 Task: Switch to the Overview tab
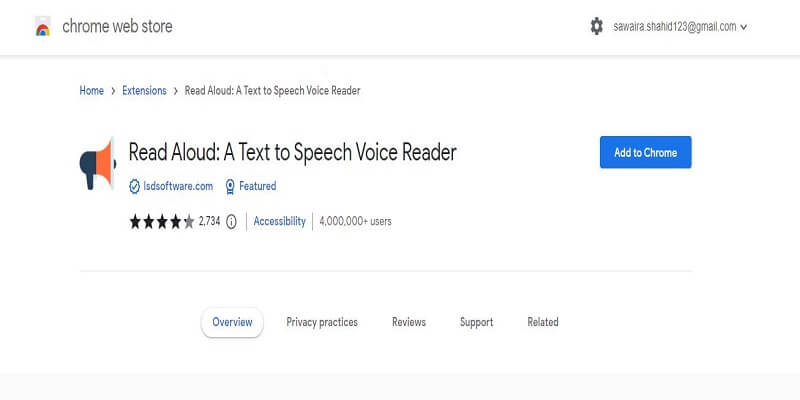[232, 322]
